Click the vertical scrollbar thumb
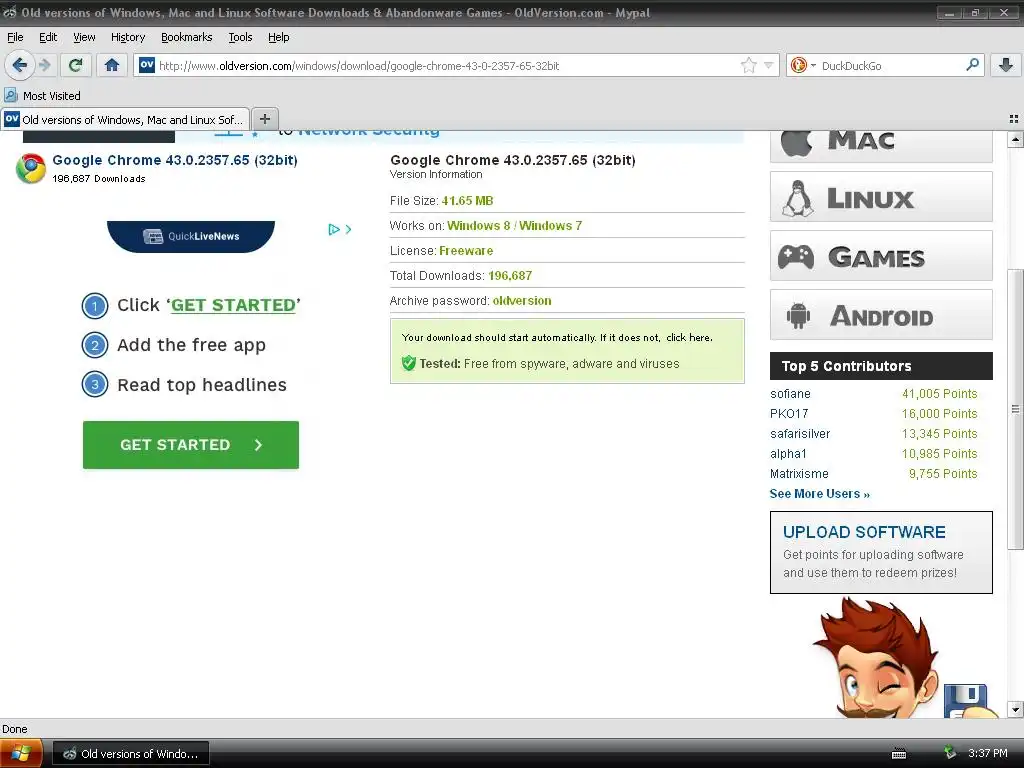The height and width of the screenshot is (768, 1024). point(1015,409)
